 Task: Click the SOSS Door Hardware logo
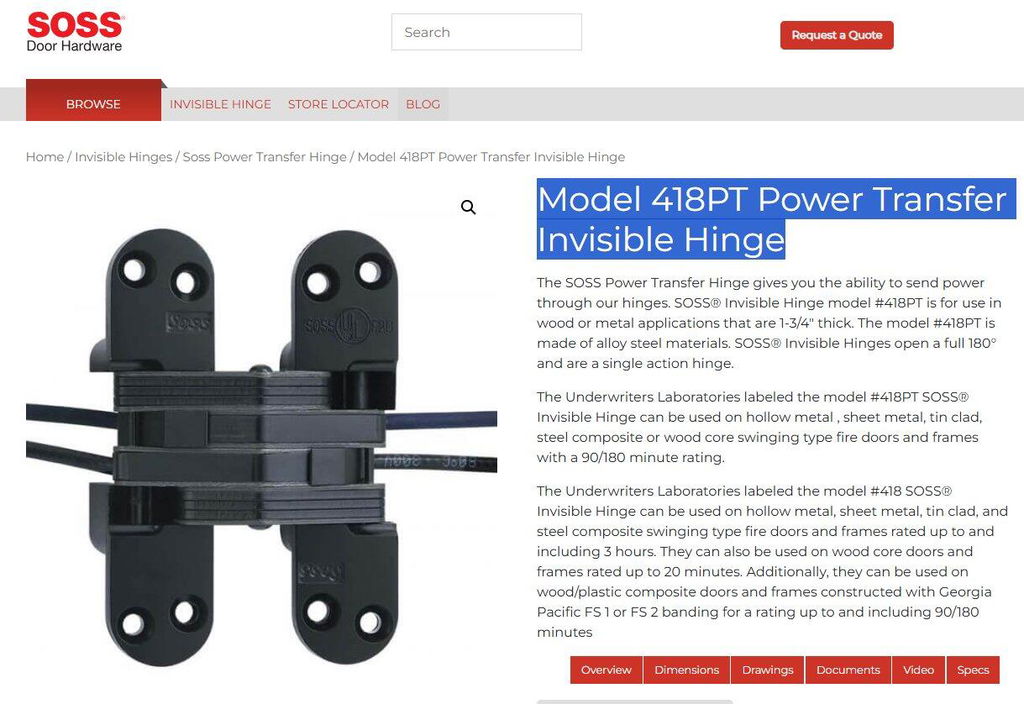click(74, 32)
